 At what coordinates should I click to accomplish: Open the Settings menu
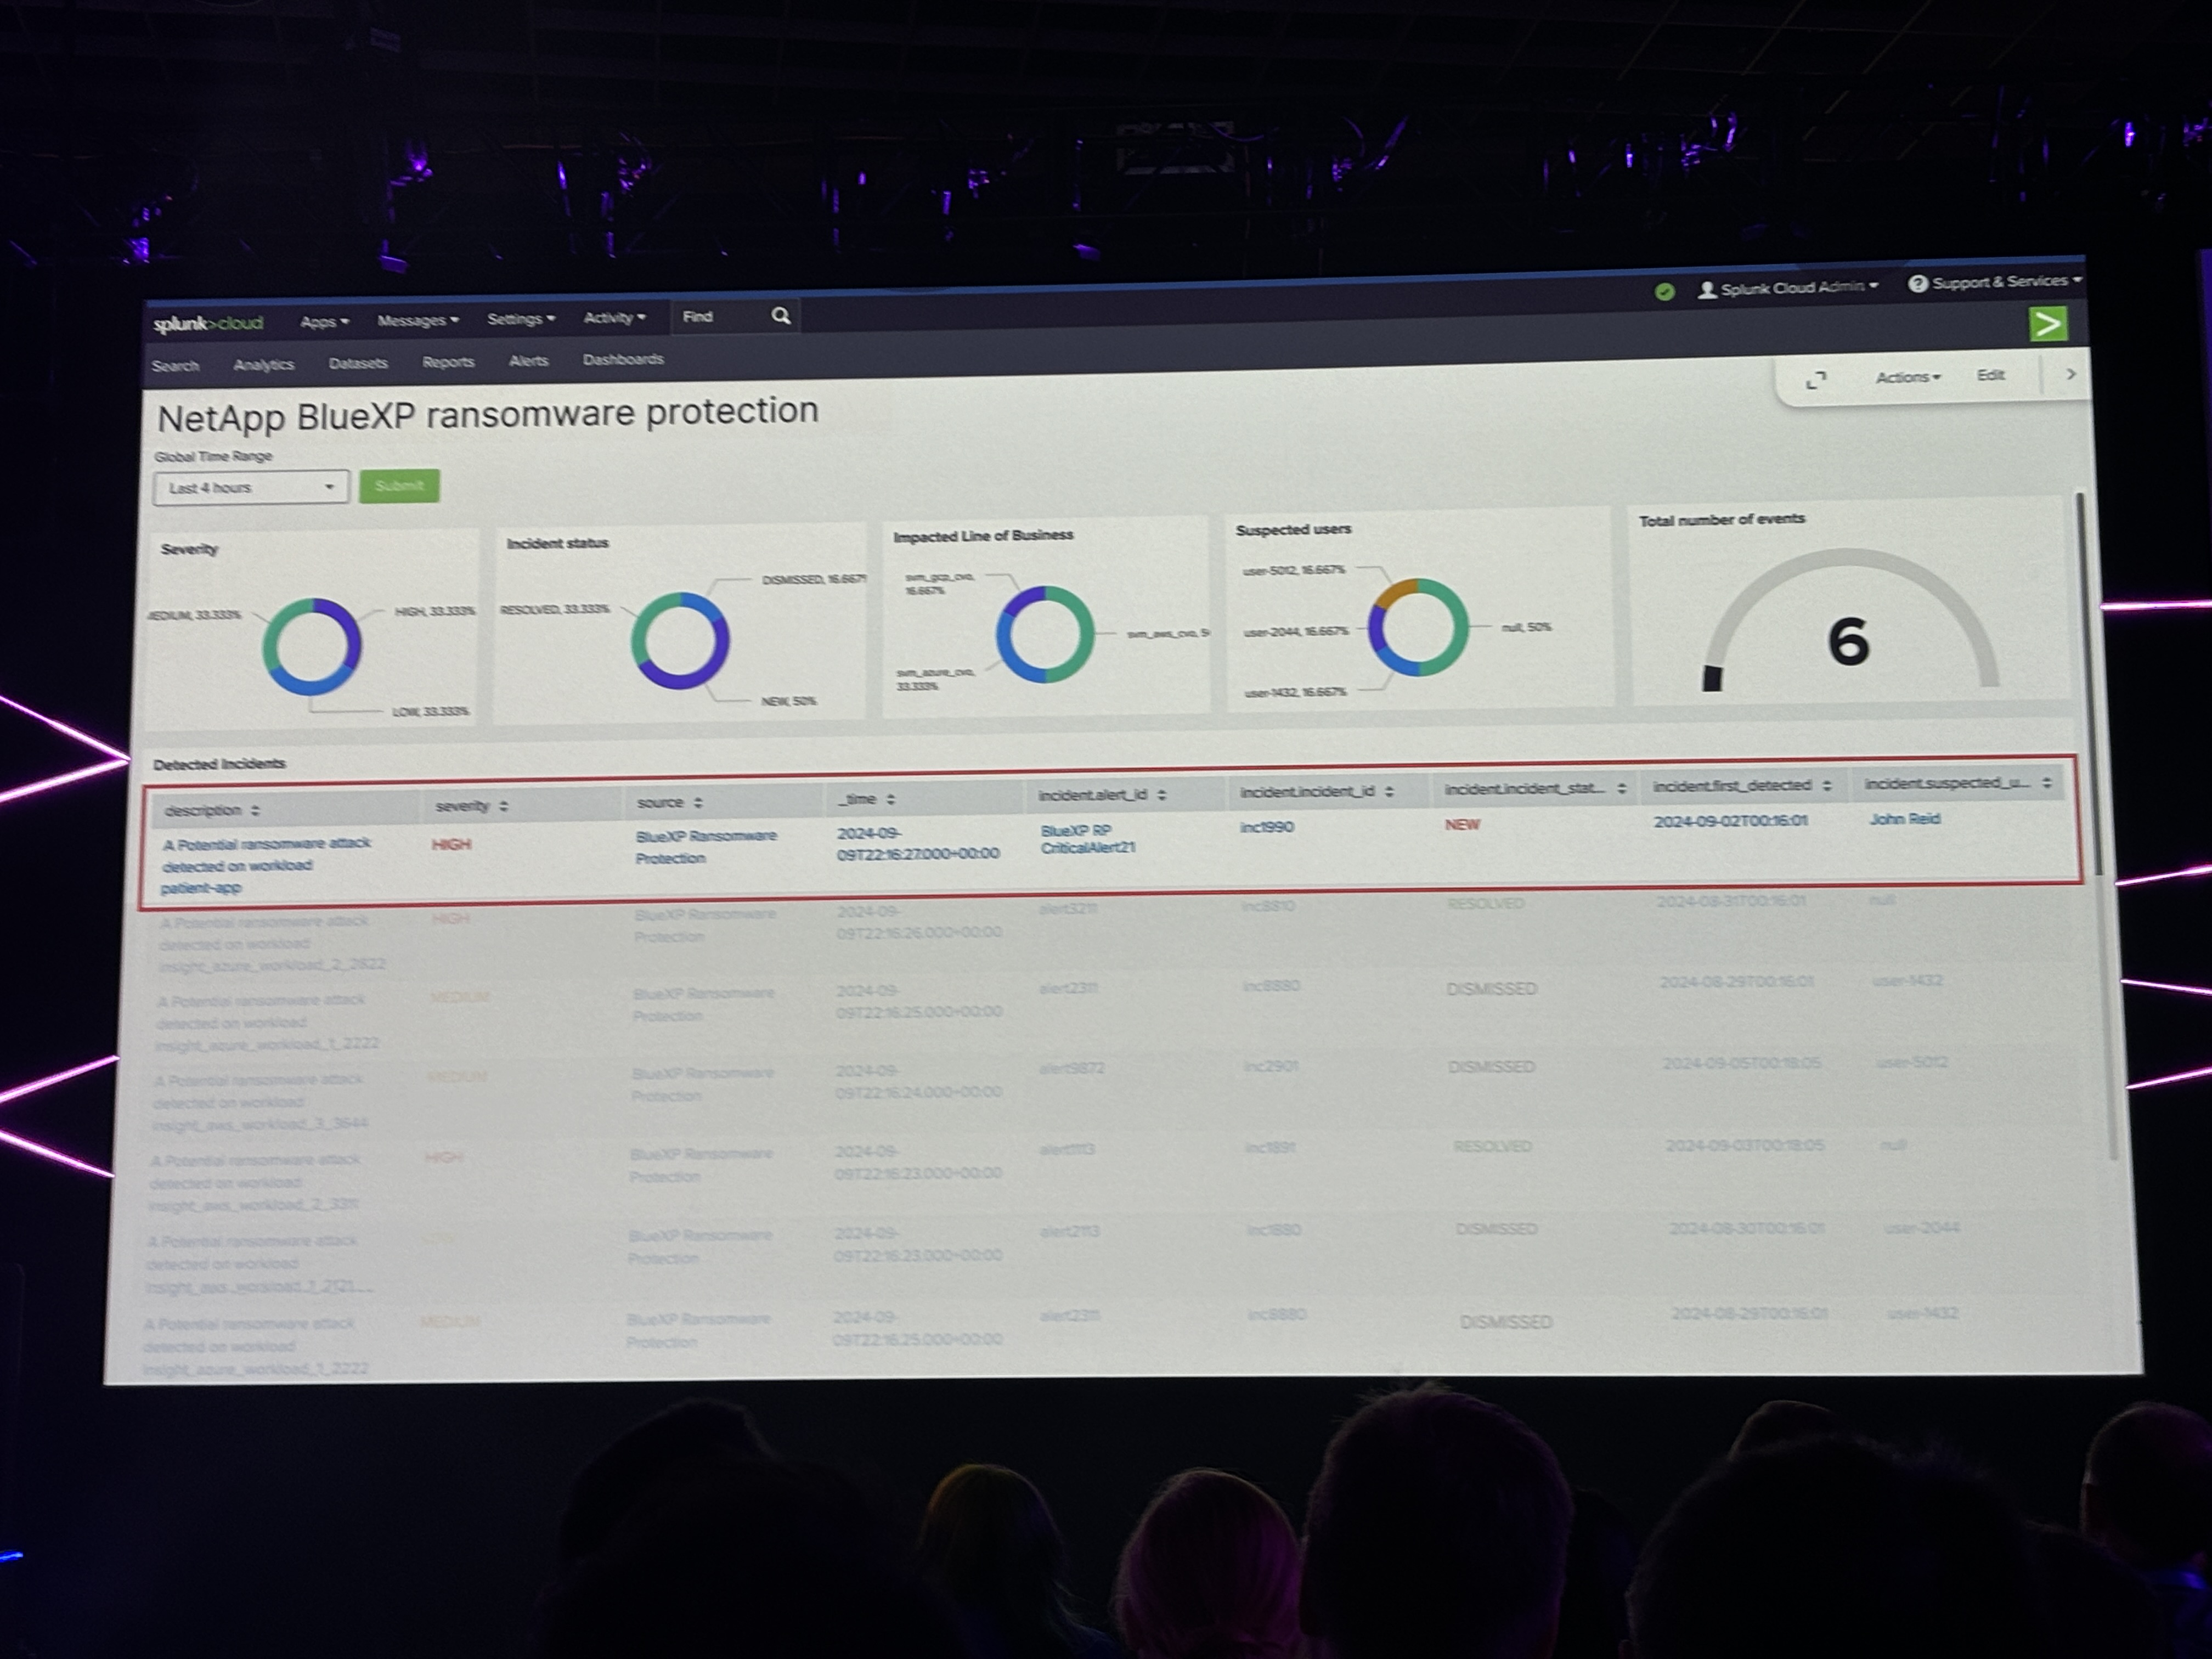click(520, 319)
